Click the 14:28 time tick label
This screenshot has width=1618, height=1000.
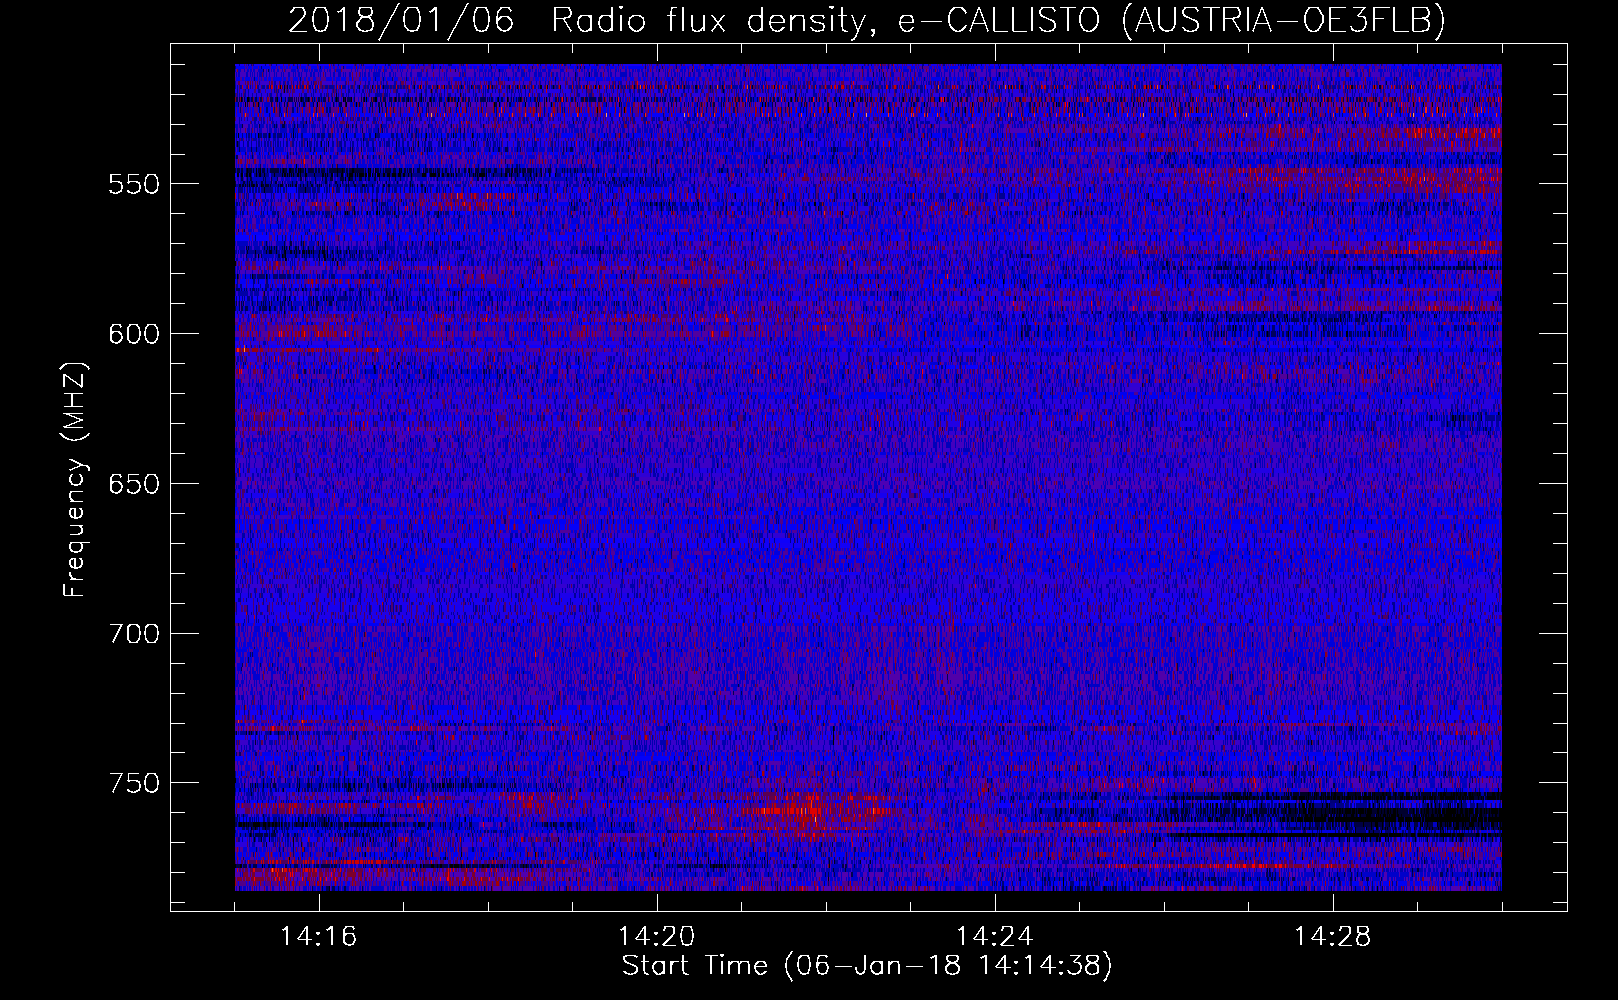[x=1333, y=937]
